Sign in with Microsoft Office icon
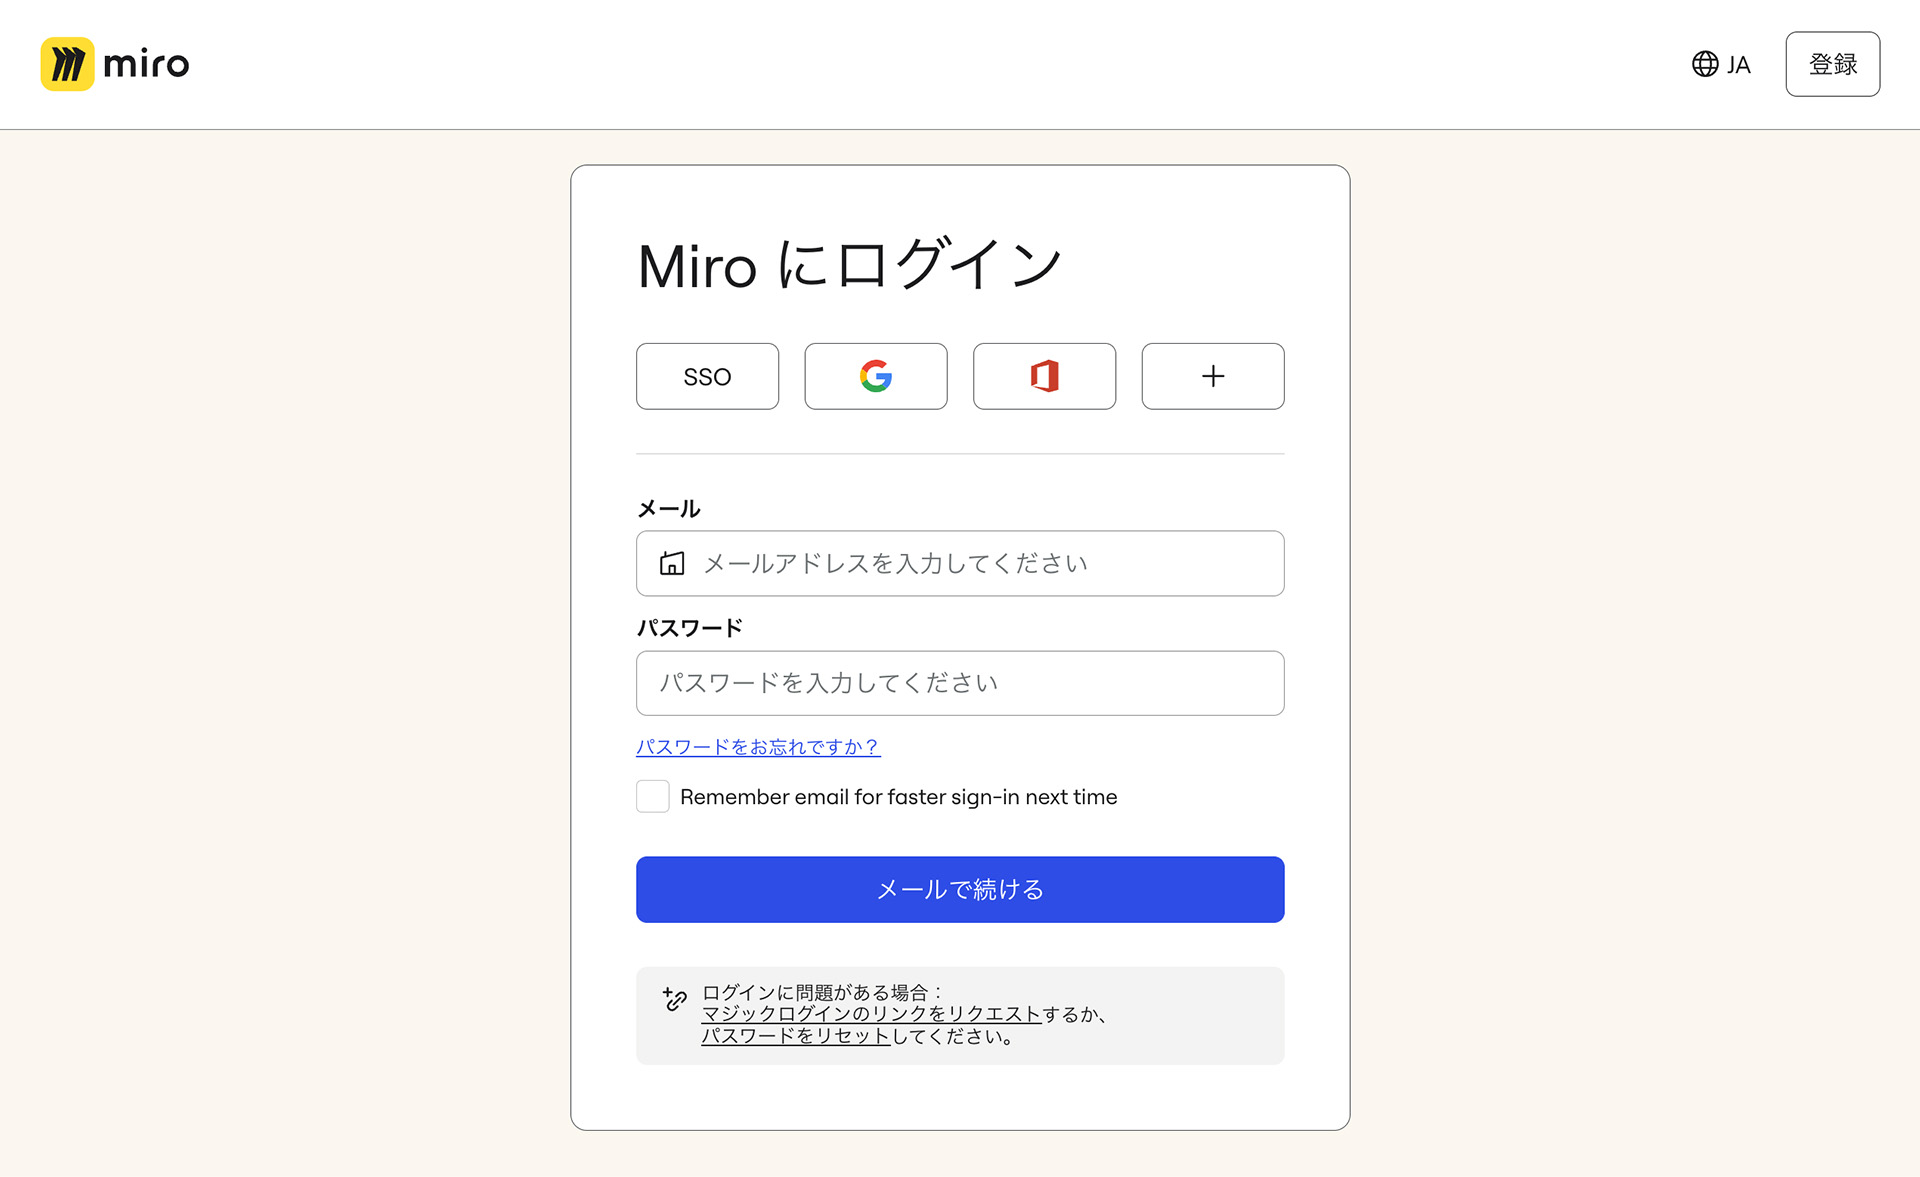The width and height of the screenshot is (1920, 1177). click(1044, 376)
